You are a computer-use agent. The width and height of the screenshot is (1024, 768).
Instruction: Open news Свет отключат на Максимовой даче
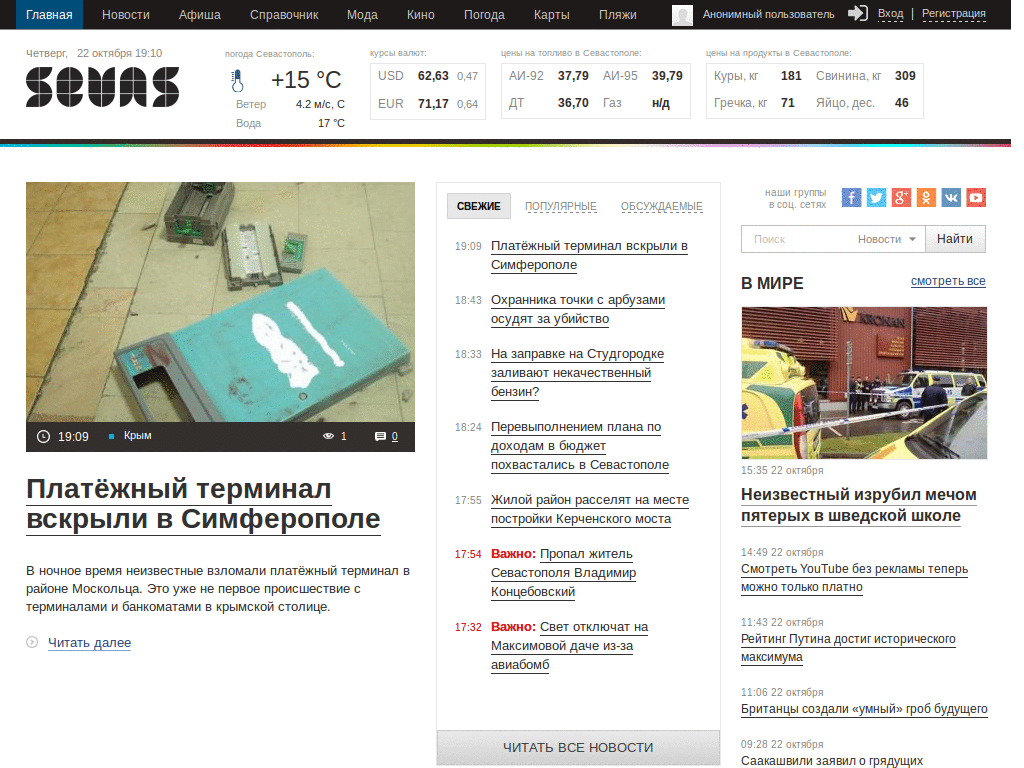coord(569,646)
